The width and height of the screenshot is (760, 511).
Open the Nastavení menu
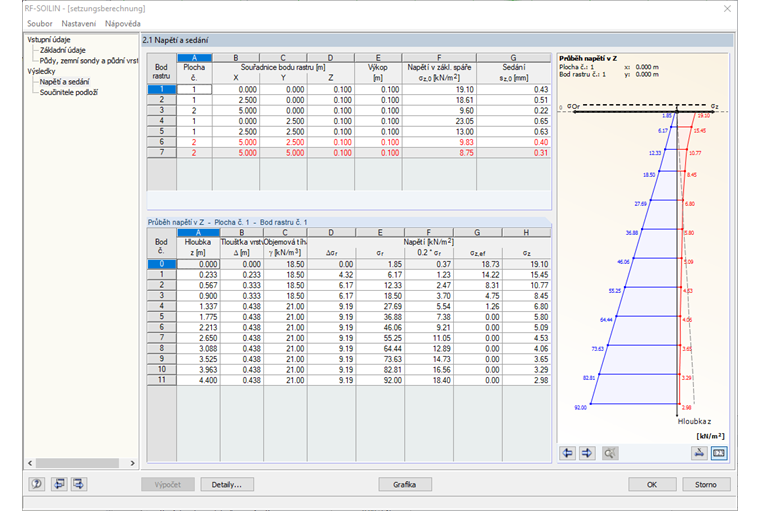[79, 23]
